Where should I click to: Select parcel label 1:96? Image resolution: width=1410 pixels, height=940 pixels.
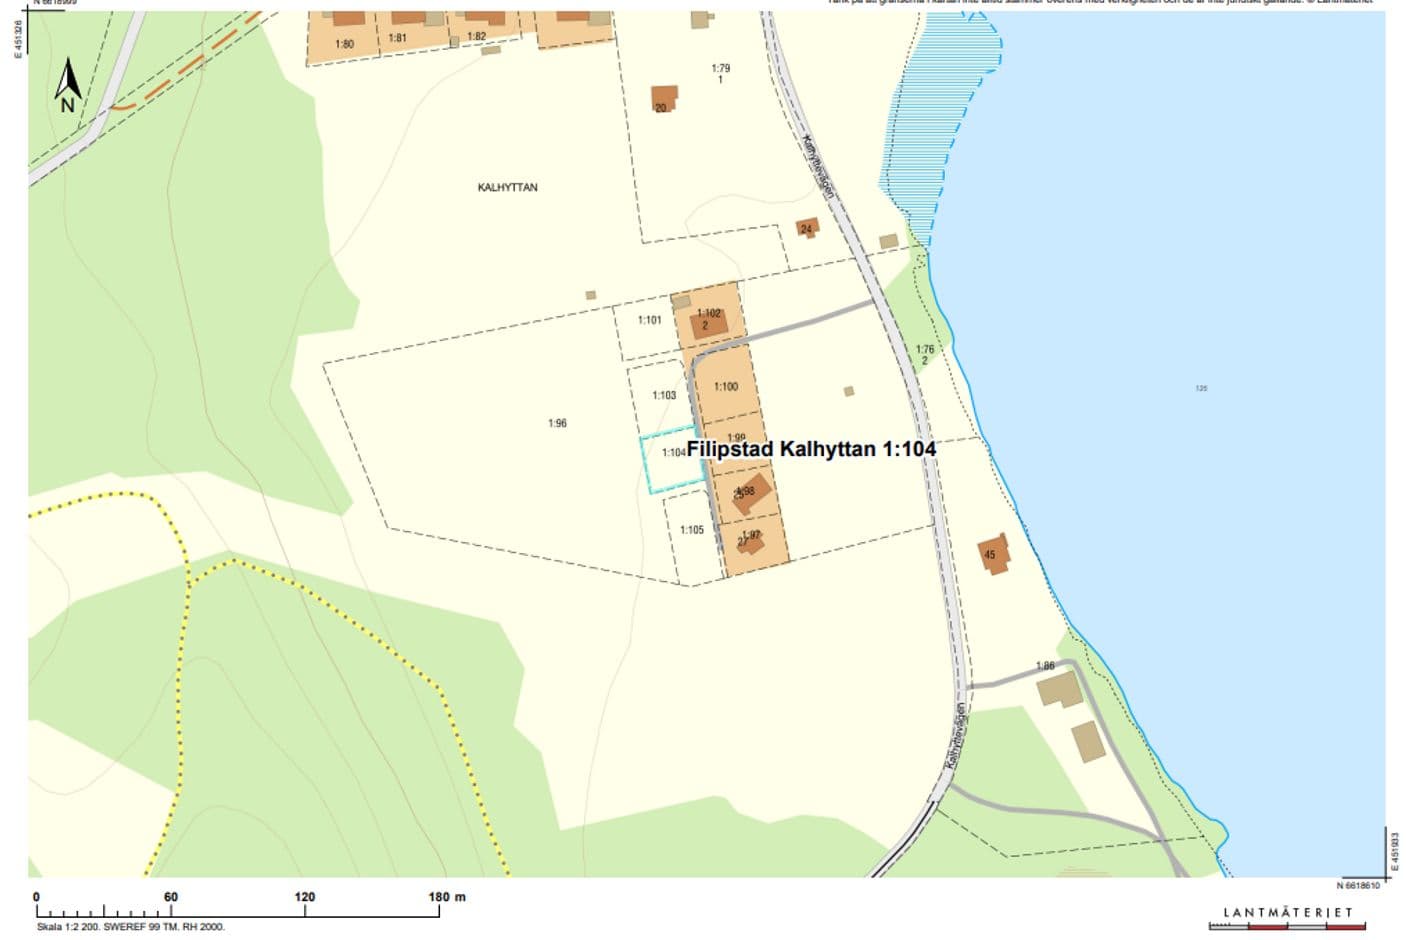557,423
